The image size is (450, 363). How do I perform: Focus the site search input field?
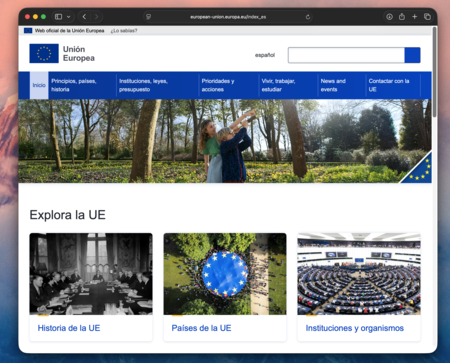click(346, 55)
